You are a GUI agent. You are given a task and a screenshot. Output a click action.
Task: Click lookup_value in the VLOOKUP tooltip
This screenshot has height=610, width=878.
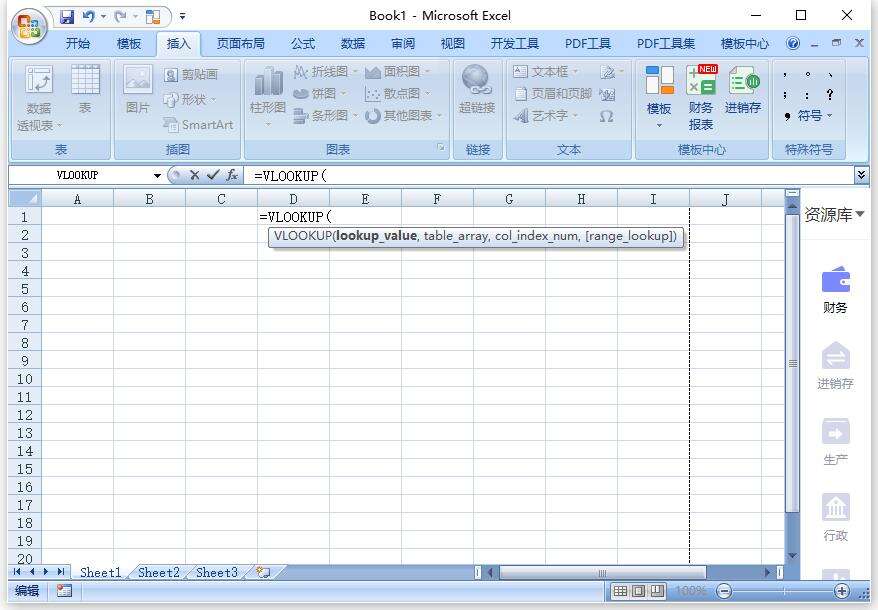point(376,236)
